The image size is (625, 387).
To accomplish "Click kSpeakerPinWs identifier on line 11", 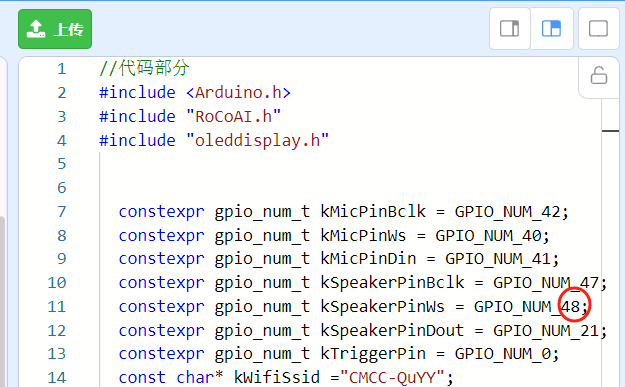I will pyautogui.click(x=383, y=306).
